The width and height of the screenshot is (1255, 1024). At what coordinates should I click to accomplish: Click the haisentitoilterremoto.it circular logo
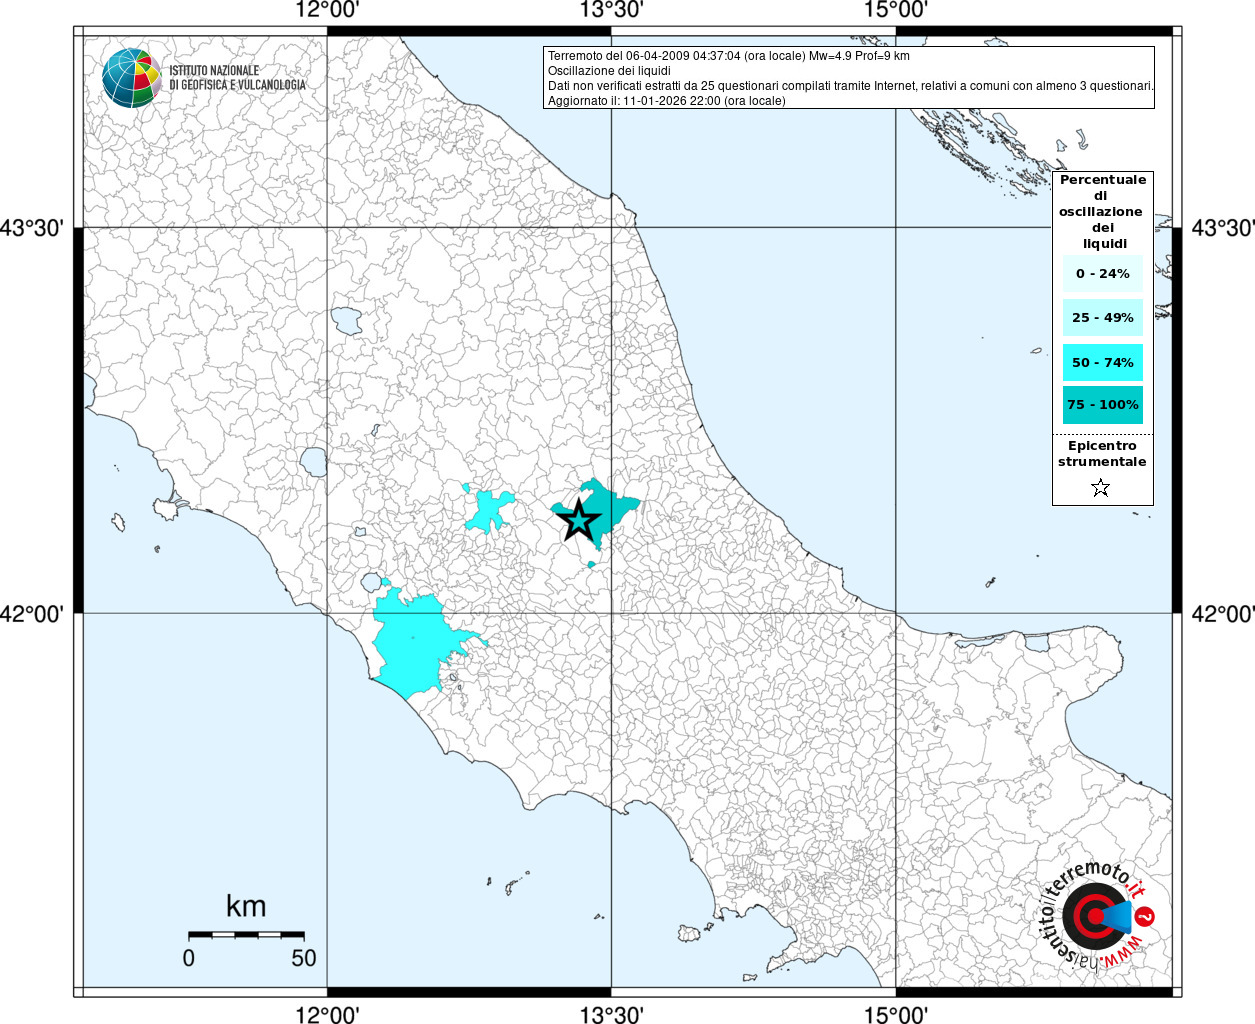pos(1098,915)
